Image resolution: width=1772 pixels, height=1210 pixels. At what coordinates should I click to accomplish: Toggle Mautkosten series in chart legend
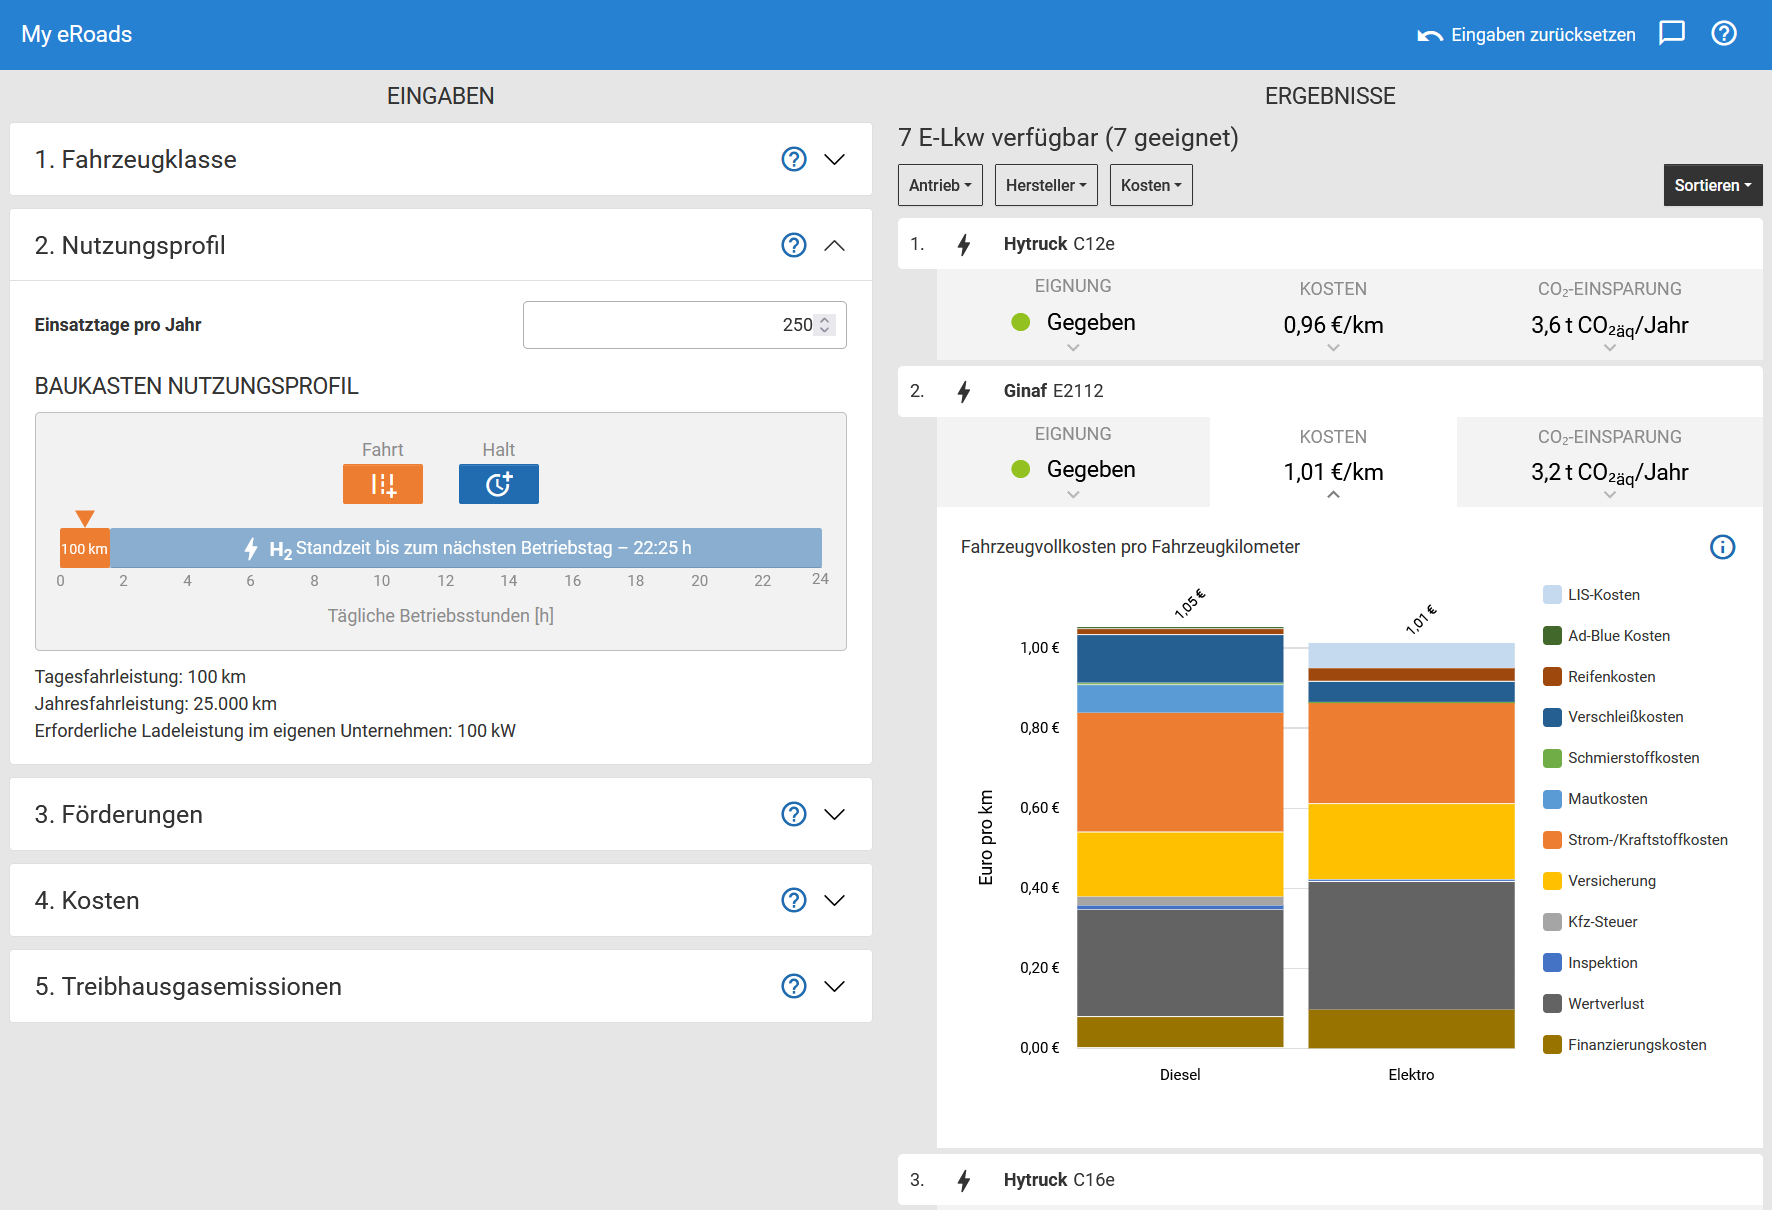tap(1606, 799)
